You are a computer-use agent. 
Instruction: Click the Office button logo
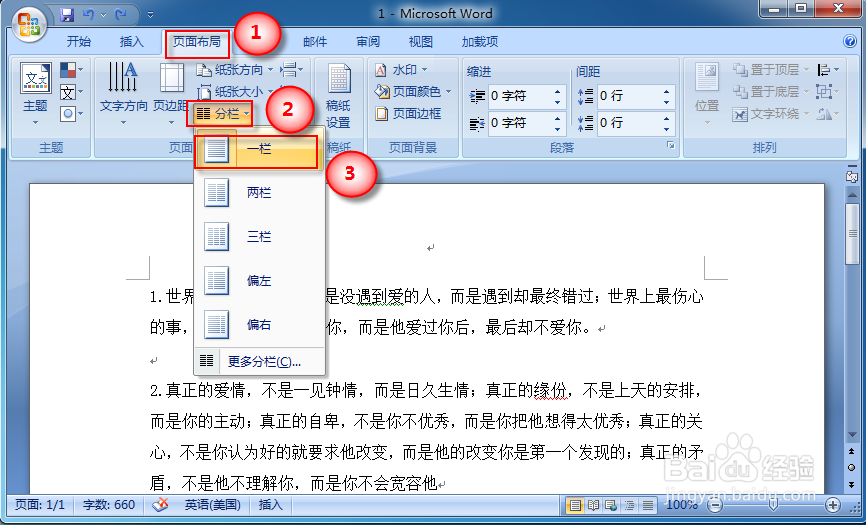click(x=29, y=25)
